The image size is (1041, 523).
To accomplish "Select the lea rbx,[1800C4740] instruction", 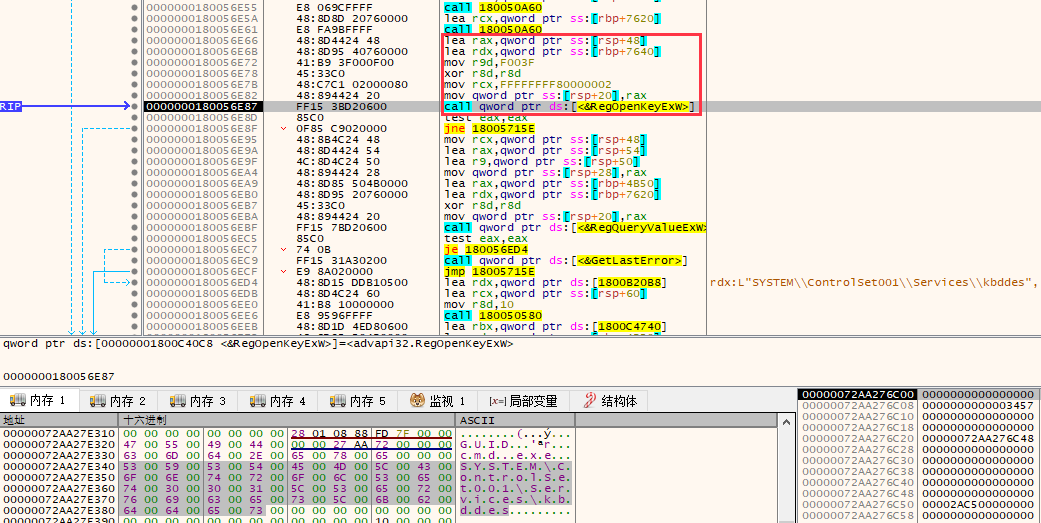I will (555, 327).
